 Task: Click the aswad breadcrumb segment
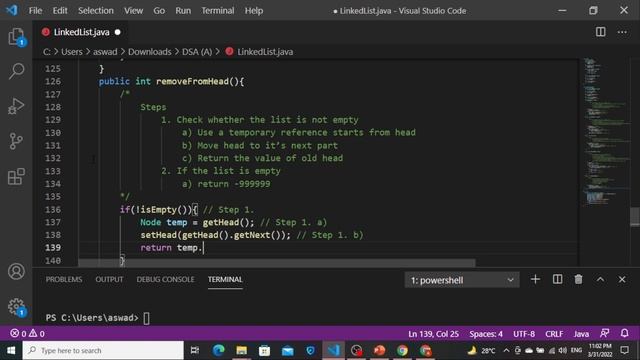tap(105, 52)
